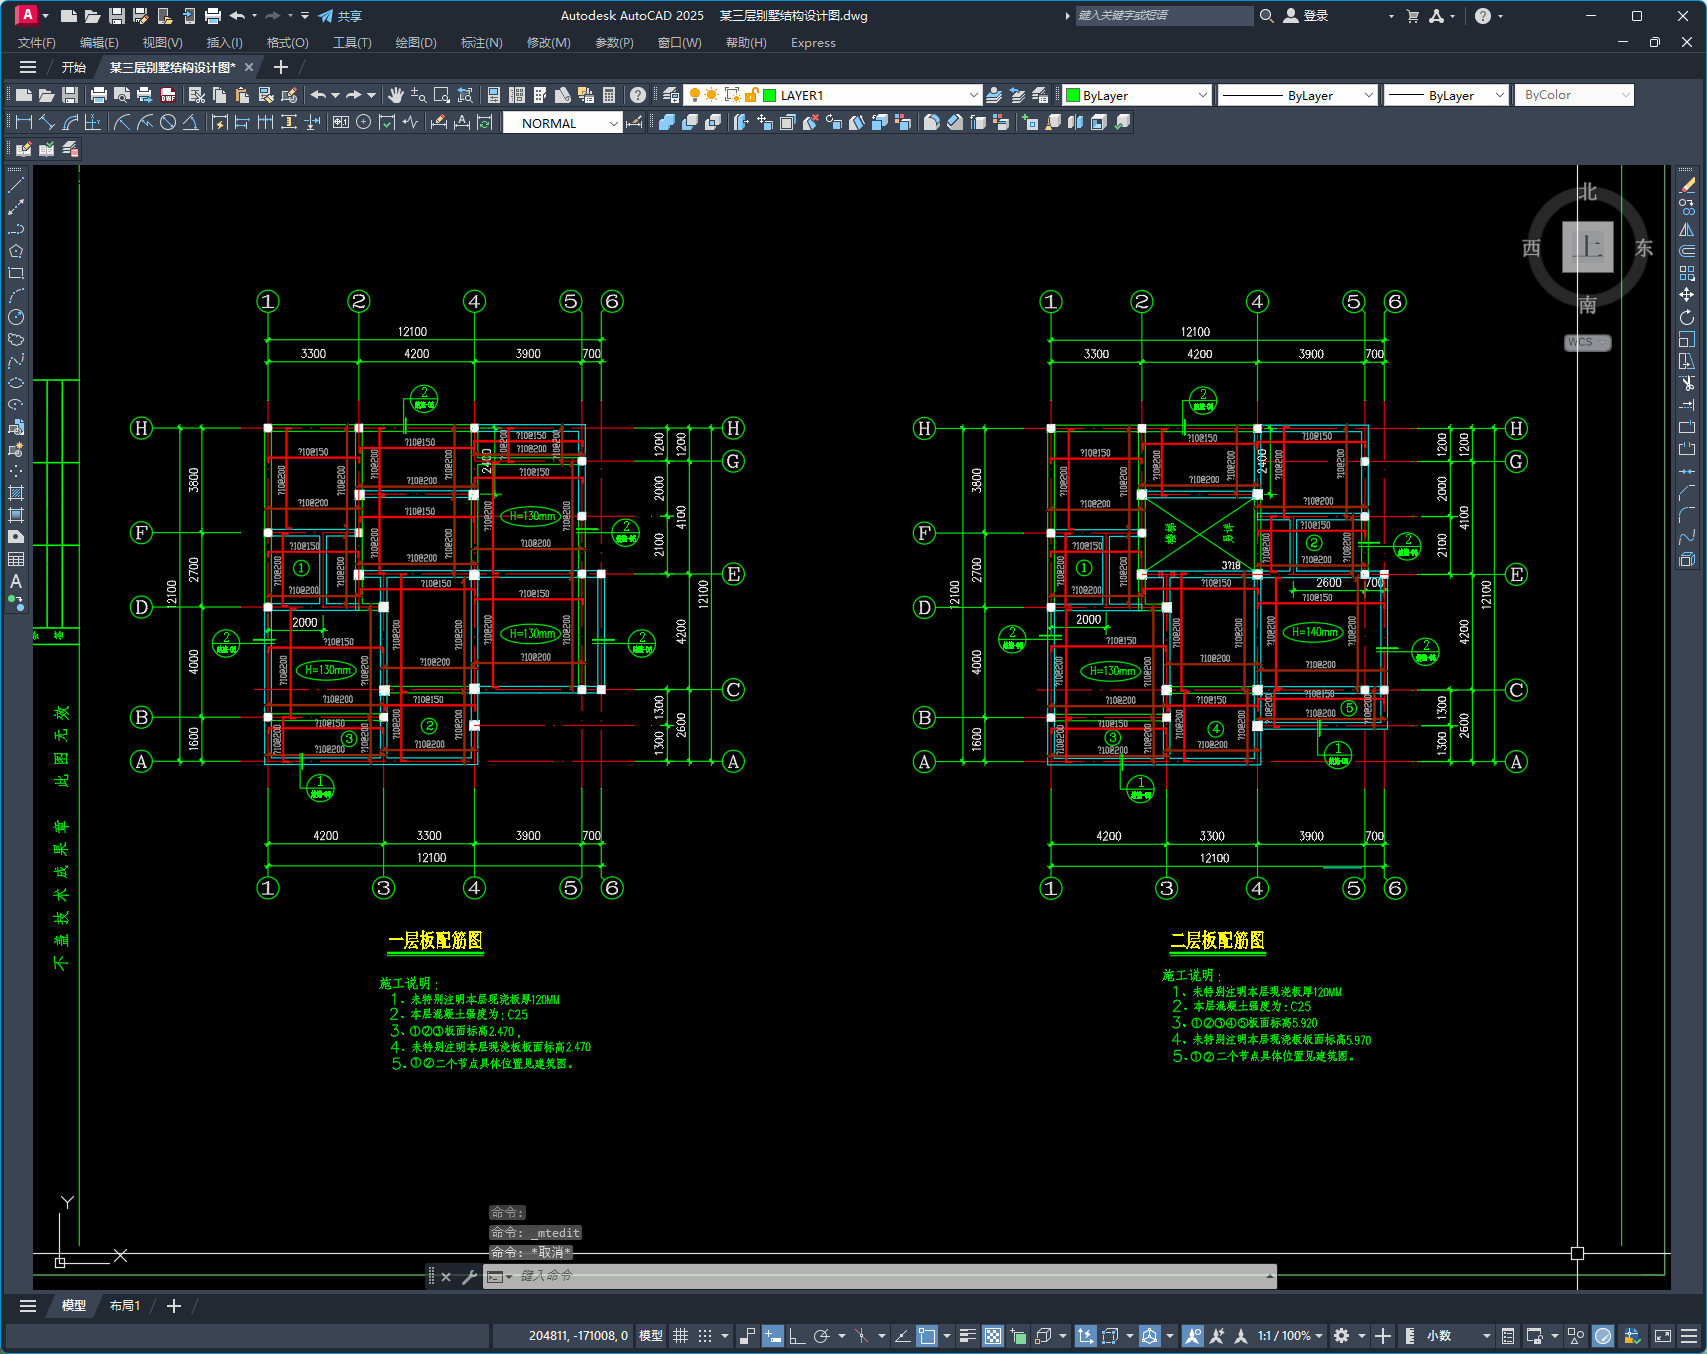
Task: Select the Diameter dimension tool
Action: pyautogui.click(x=168, y=122)
